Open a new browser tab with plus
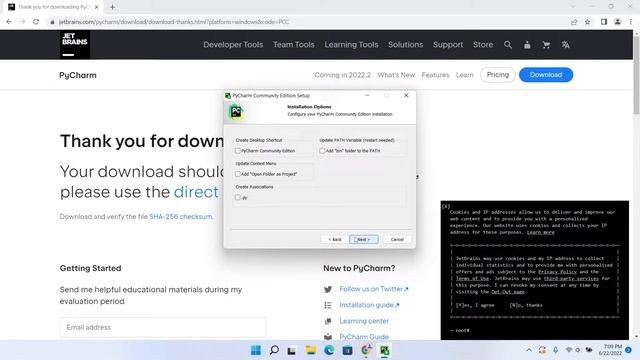Image resolution: width=640 pixels, height=360 pixels. [112, 7]
